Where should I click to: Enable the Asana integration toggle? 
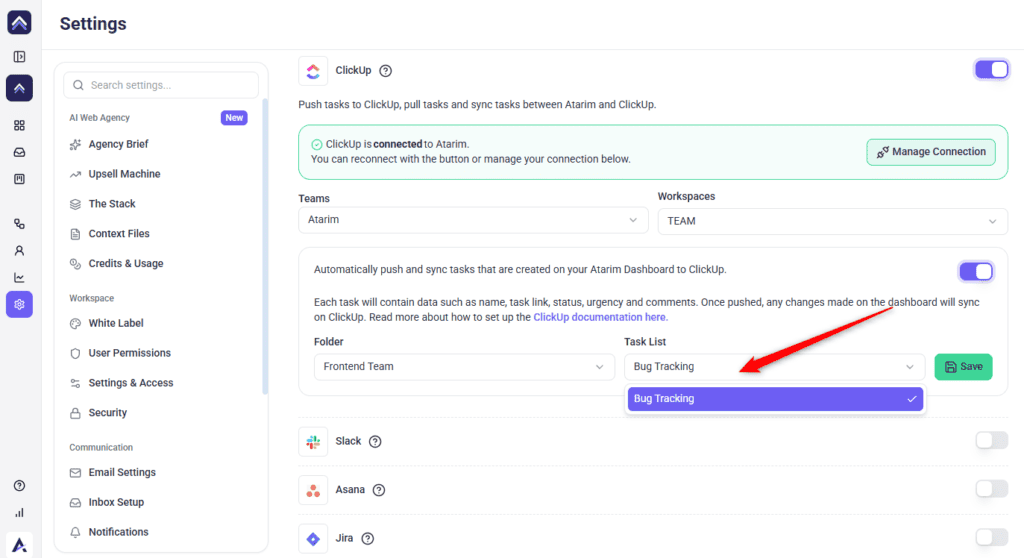coord(991,489)
